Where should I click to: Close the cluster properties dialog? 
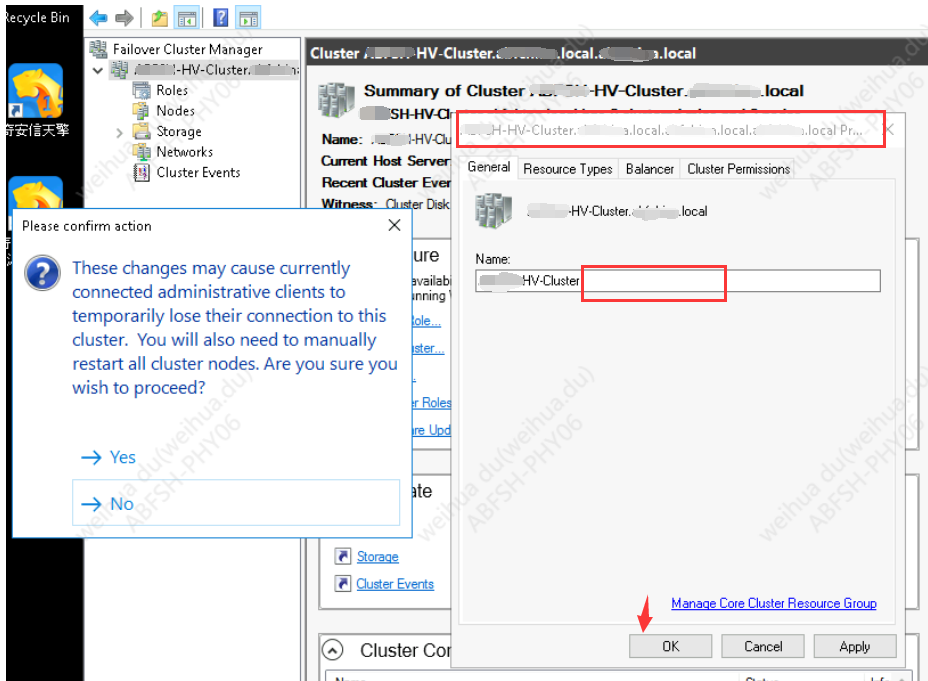click(x=889, y=130)
